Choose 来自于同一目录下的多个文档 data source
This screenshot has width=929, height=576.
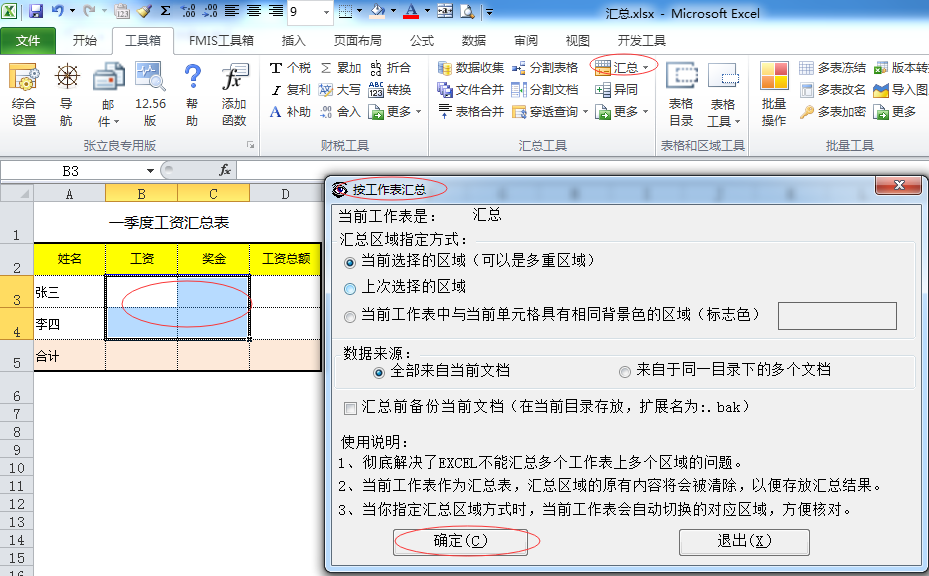coord(625,371)
